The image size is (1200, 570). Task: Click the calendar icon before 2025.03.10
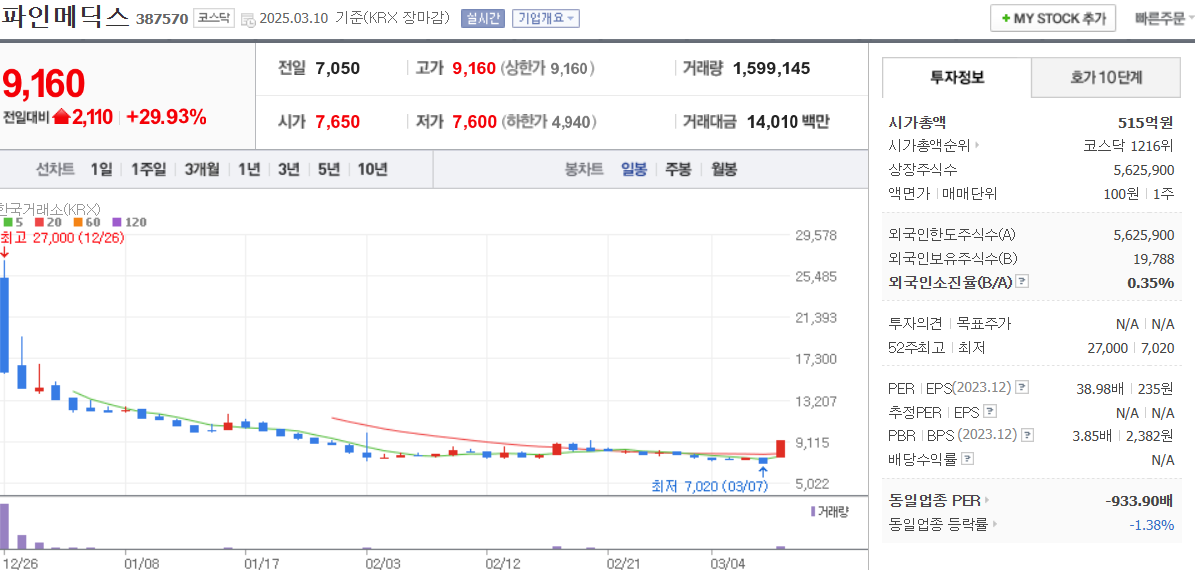pyautogui.click(x=248, y=18)
